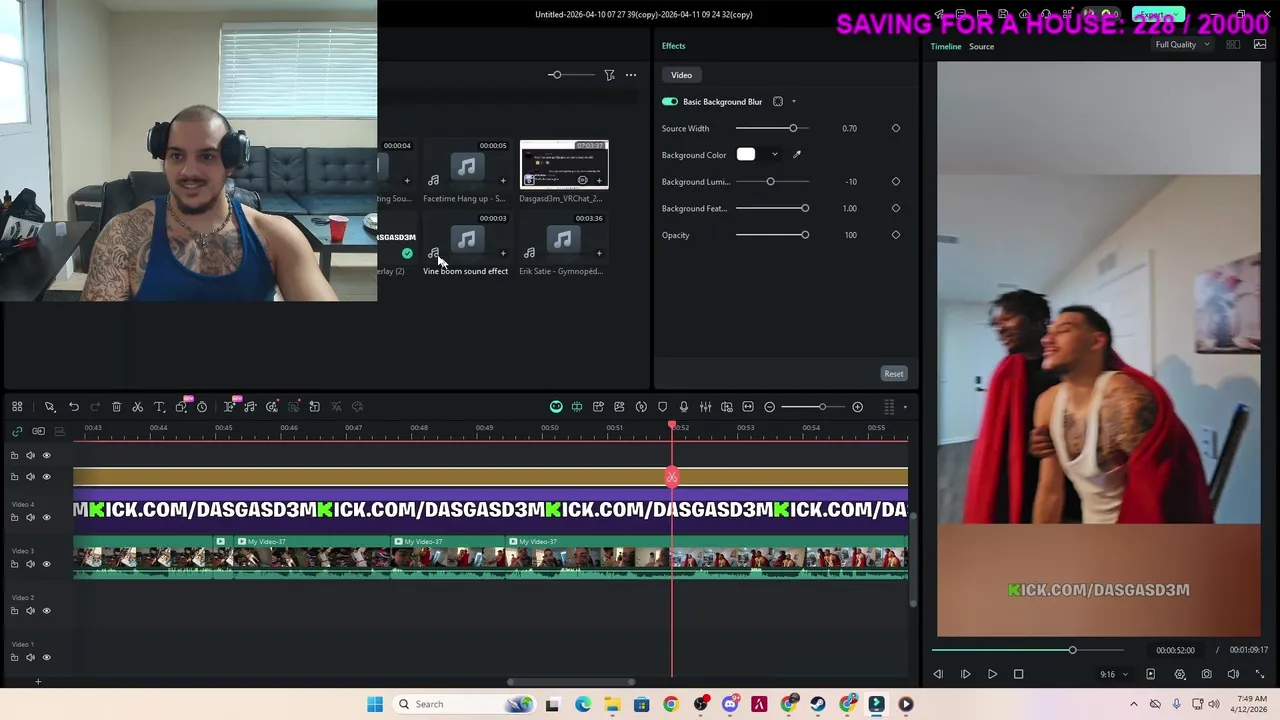
Task: Enter fullscreen preview with expand arrows
Action: click(1259, 674)
